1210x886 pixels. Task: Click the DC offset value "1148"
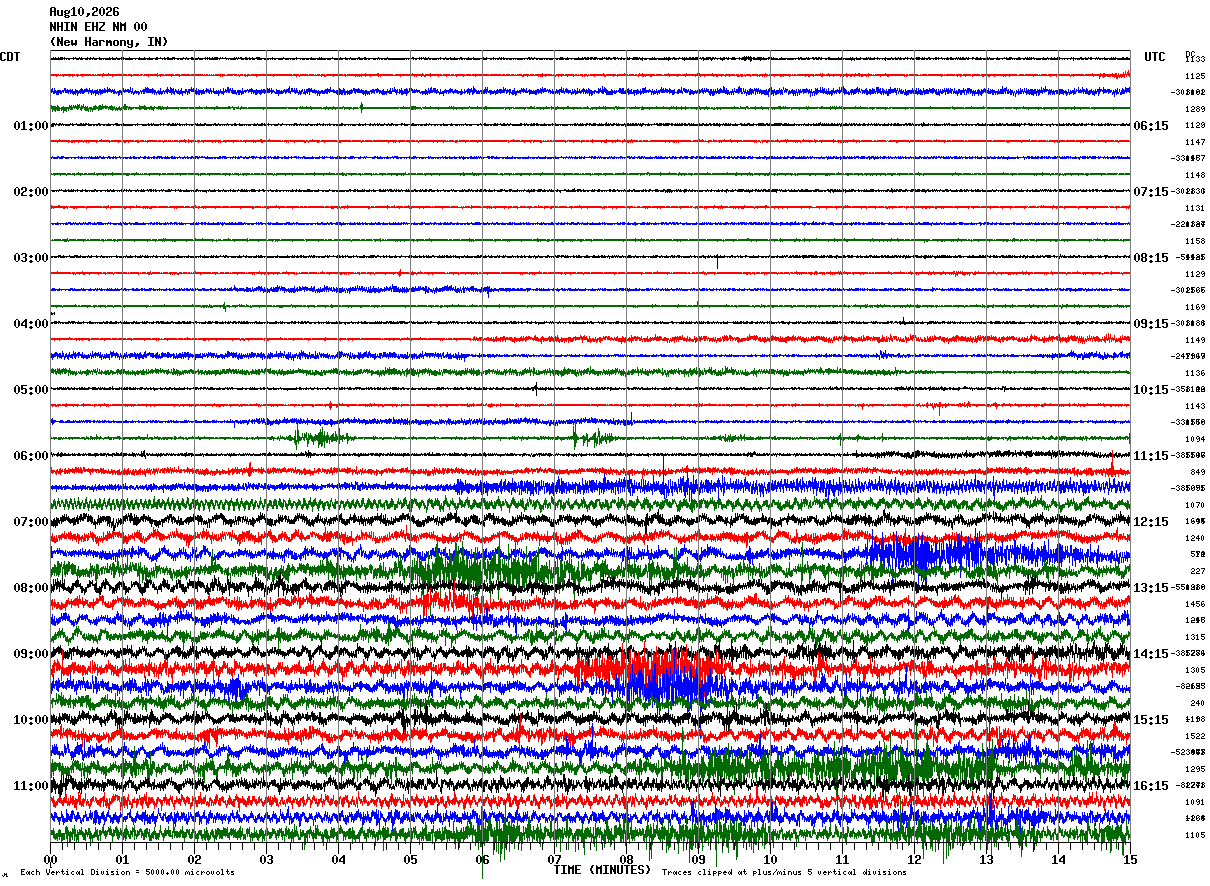tap(1195, 175)
